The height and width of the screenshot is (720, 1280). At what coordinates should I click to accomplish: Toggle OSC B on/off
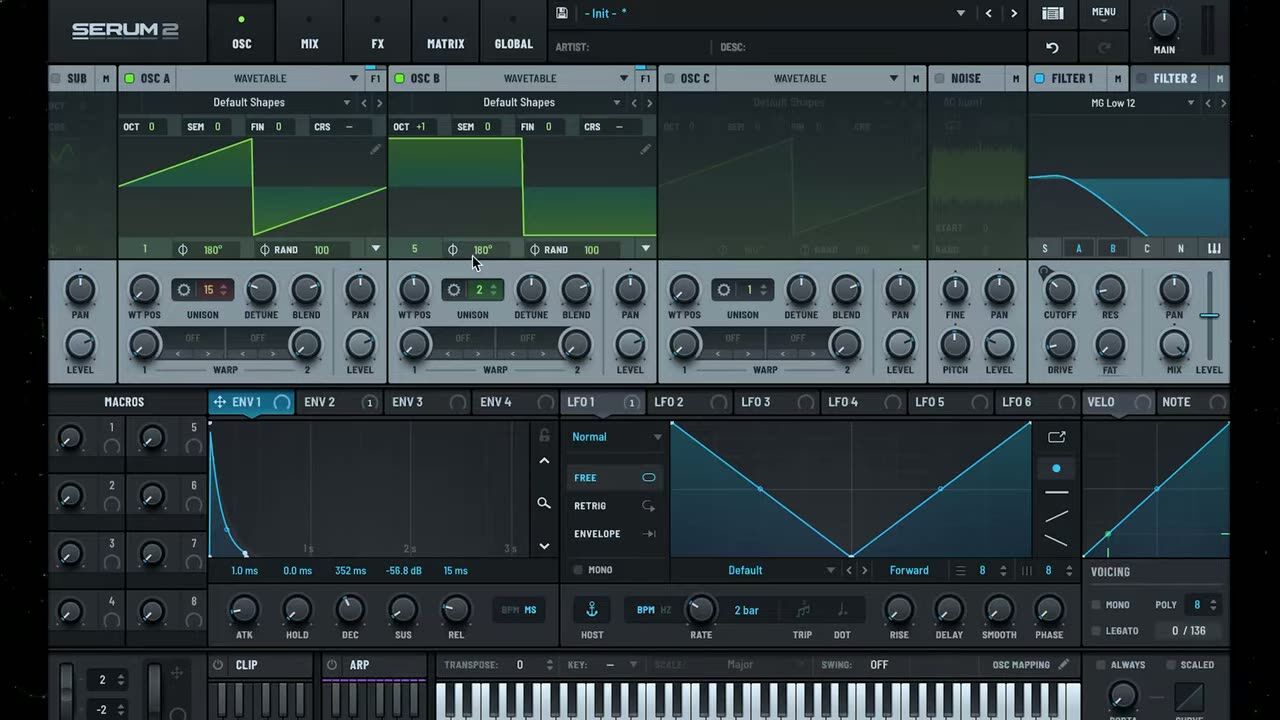(x=399, y=78)
